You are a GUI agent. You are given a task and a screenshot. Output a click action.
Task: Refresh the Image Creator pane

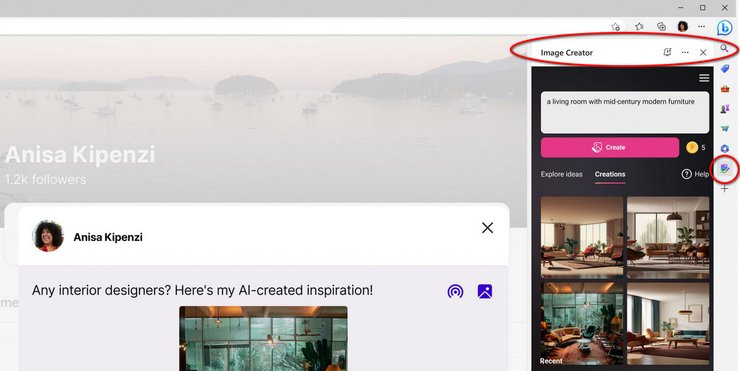[667, 52]
